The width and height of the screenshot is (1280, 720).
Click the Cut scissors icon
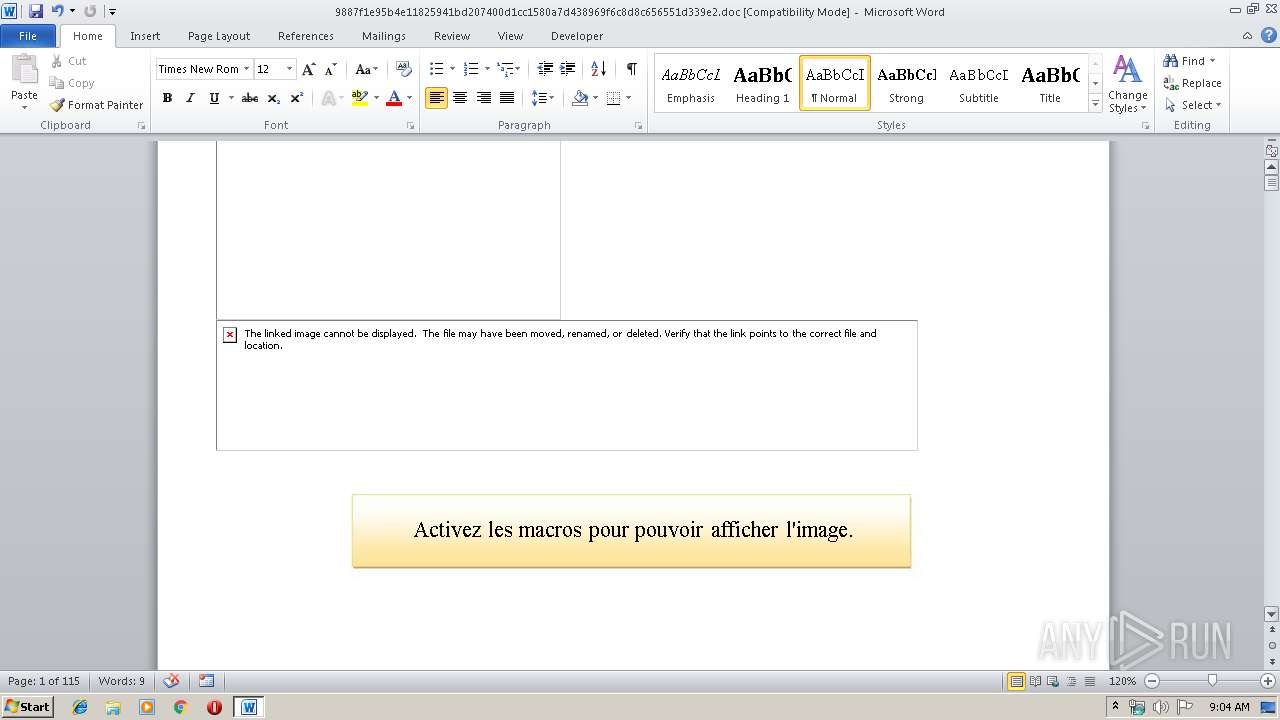[57, 61]
